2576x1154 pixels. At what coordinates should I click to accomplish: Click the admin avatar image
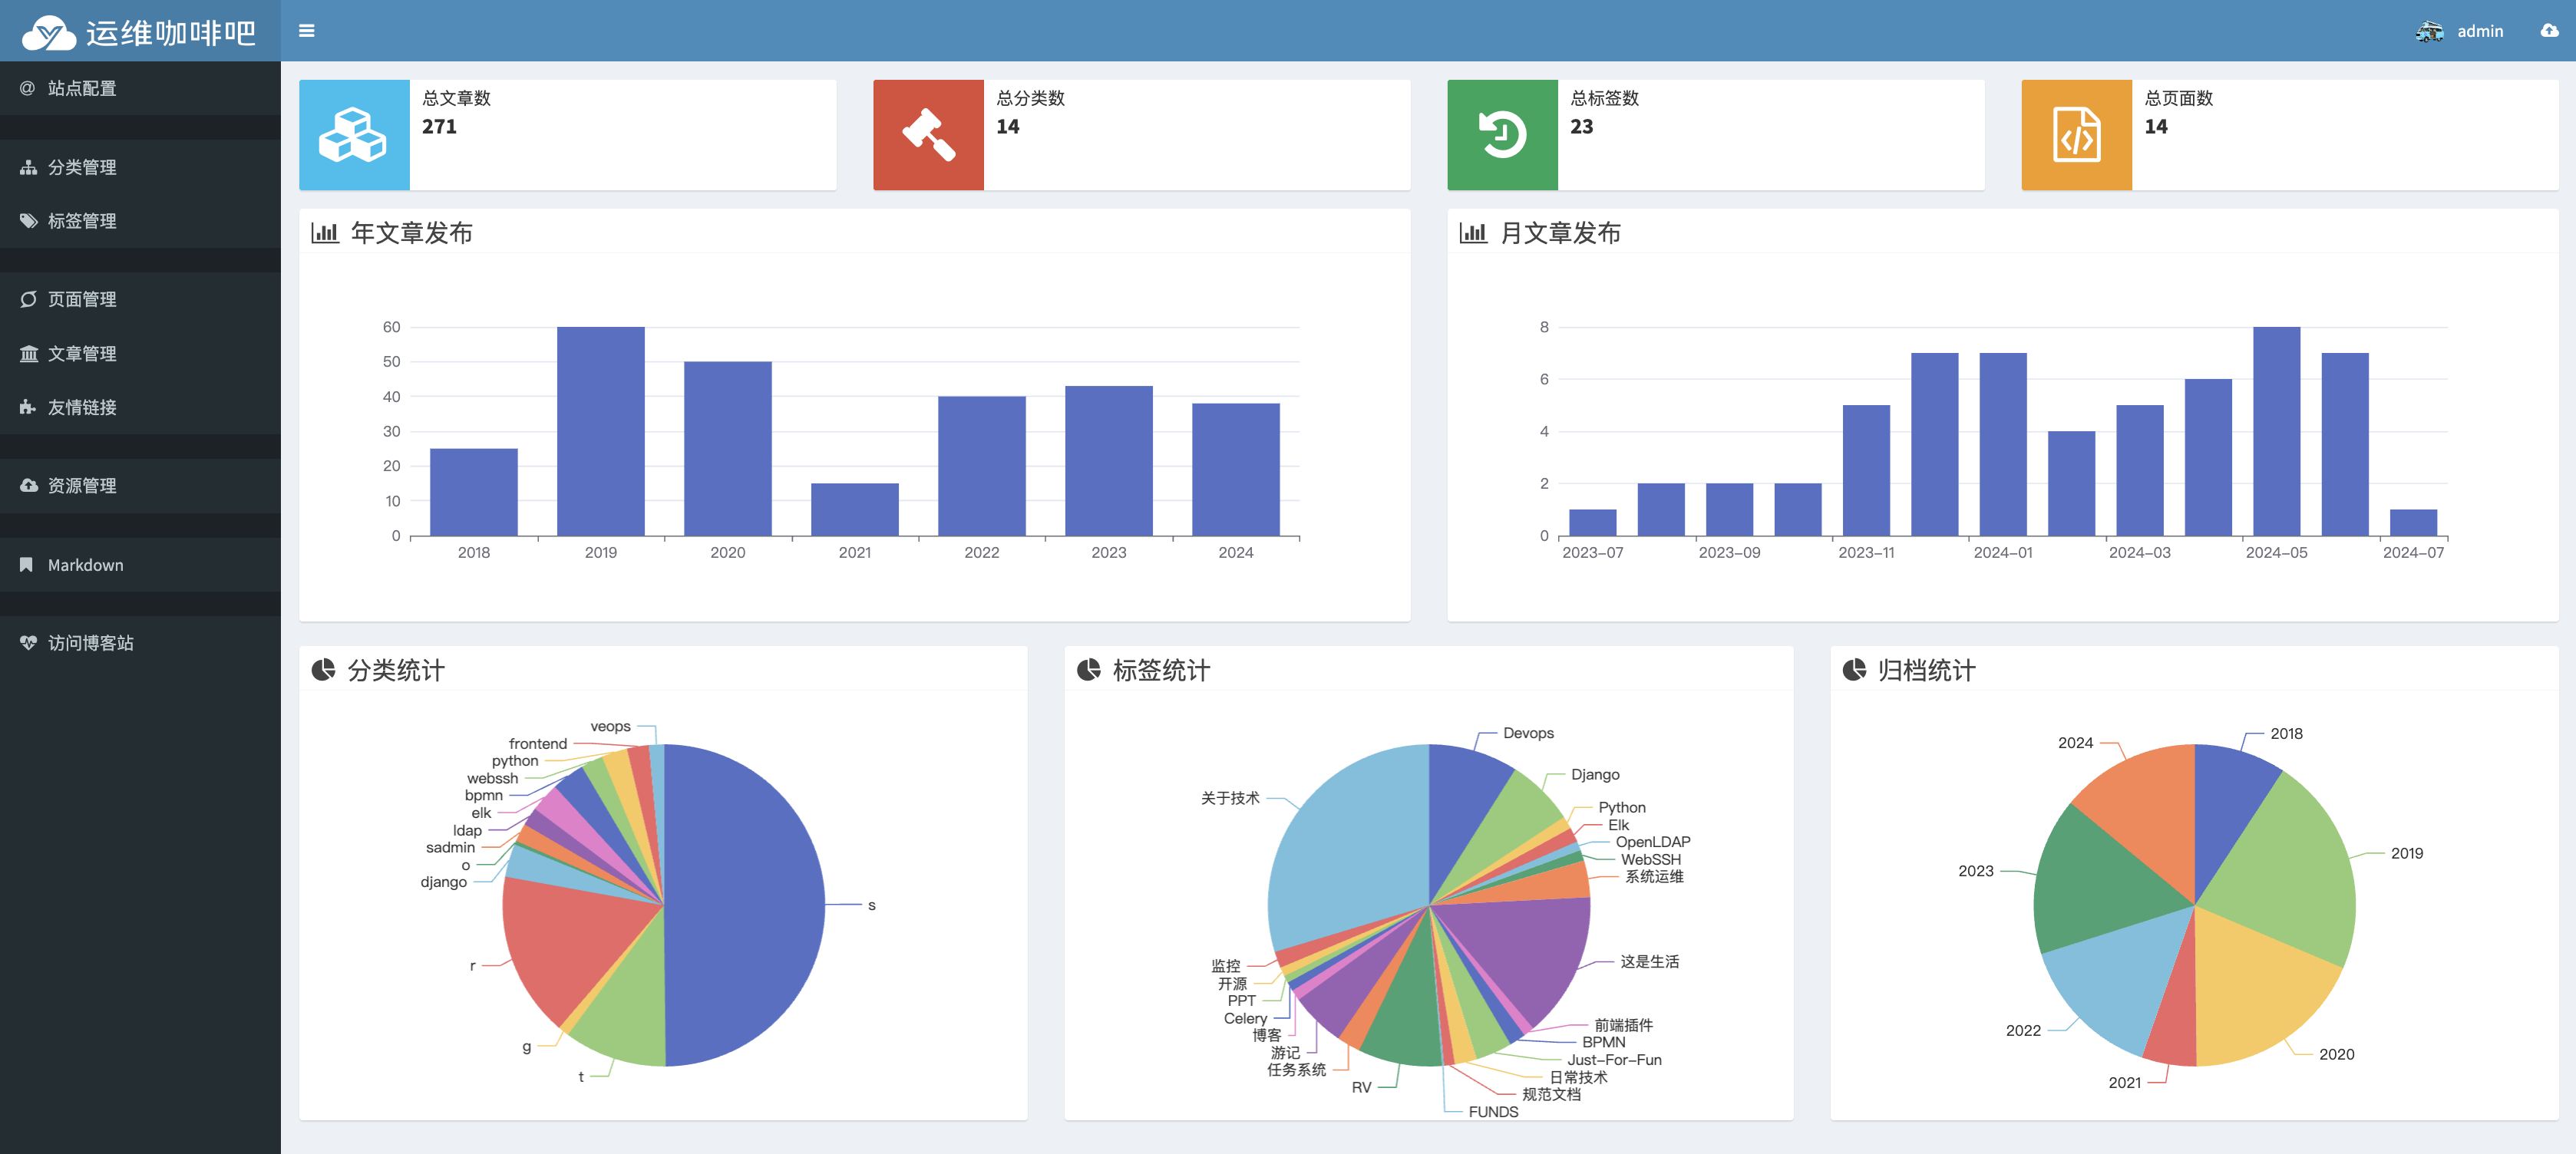coord(2429,31)
